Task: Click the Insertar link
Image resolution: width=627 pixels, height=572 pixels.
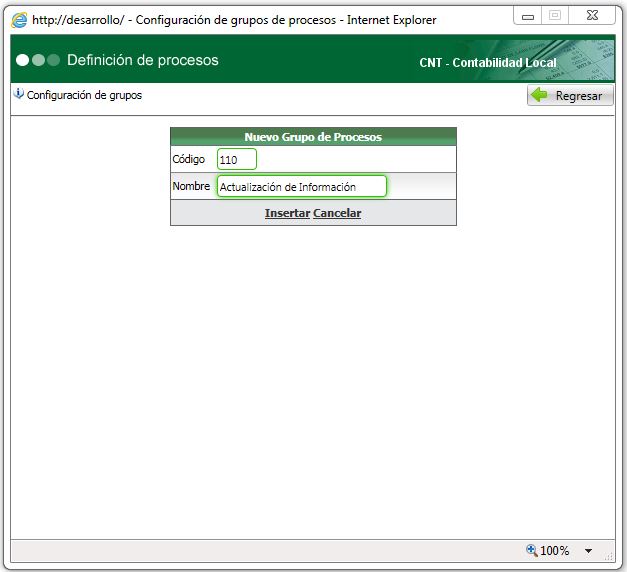Action: pyautogui.click(x=287, y=213)
